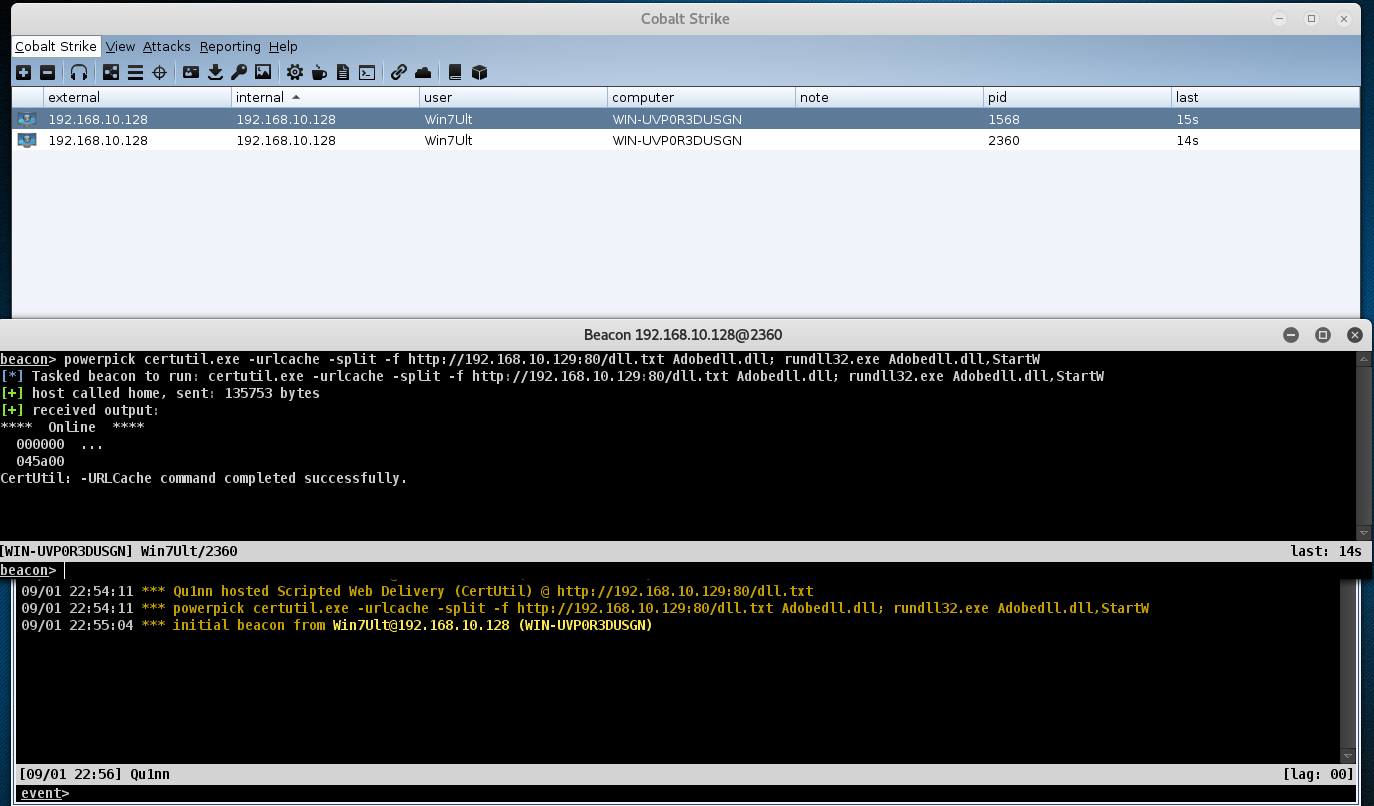Click the gear Generate Windows Executable icon
1374x806 pixels.
(295, 72)
